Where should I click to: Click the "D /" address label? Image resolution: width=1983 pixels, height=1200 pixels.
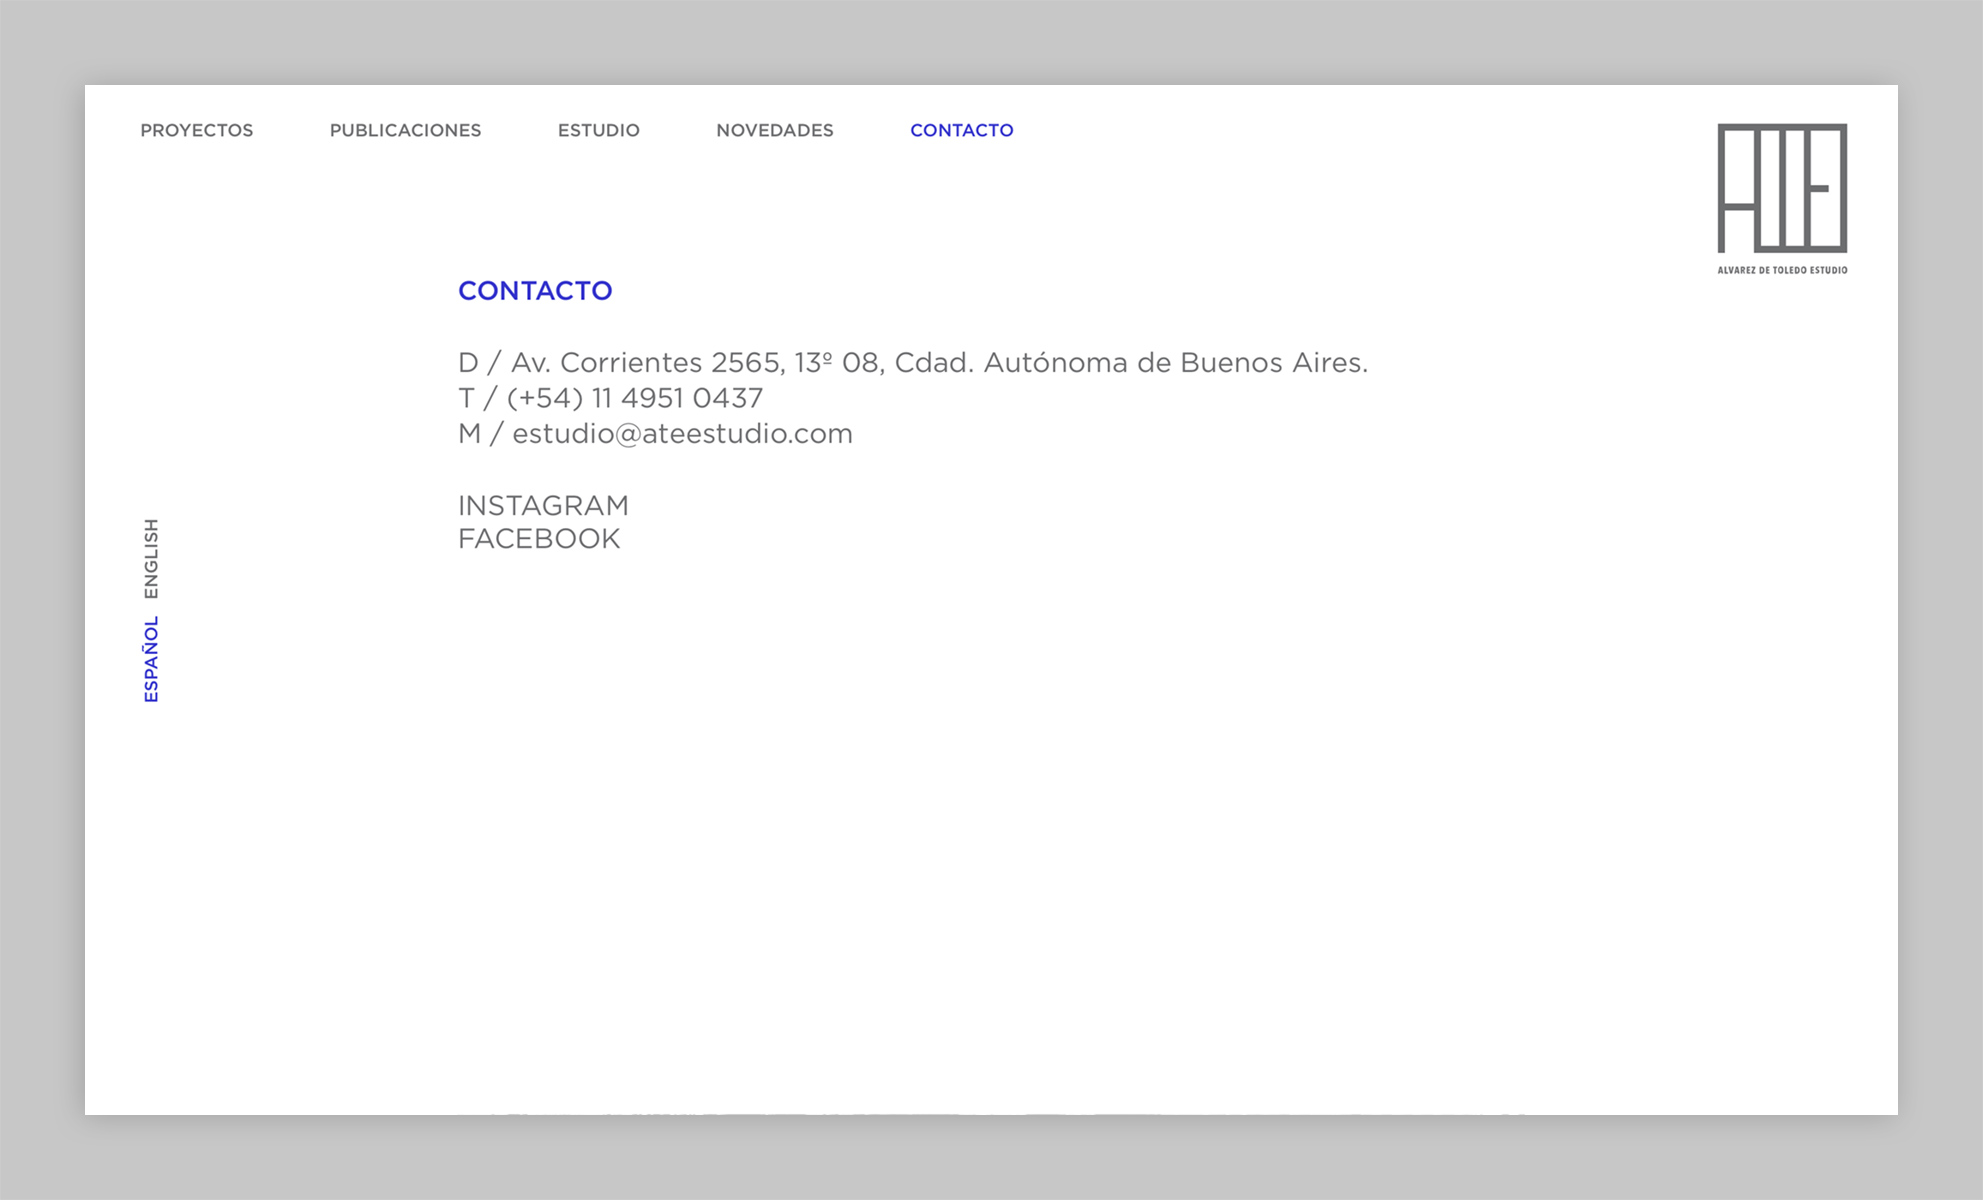coord(478,362)
